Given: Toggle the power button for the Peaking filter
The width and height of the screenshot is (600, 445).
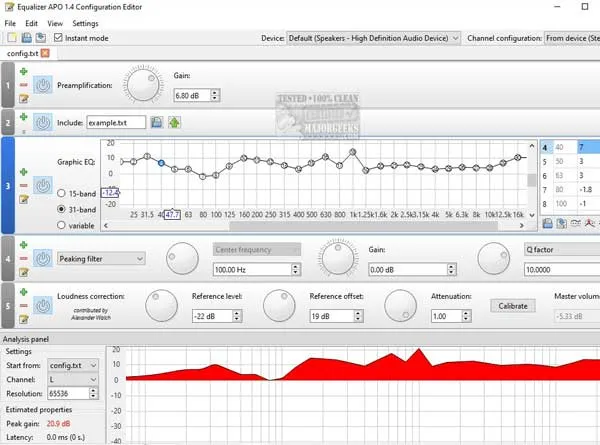Looking at the screenshot, I should pos(42,259).
